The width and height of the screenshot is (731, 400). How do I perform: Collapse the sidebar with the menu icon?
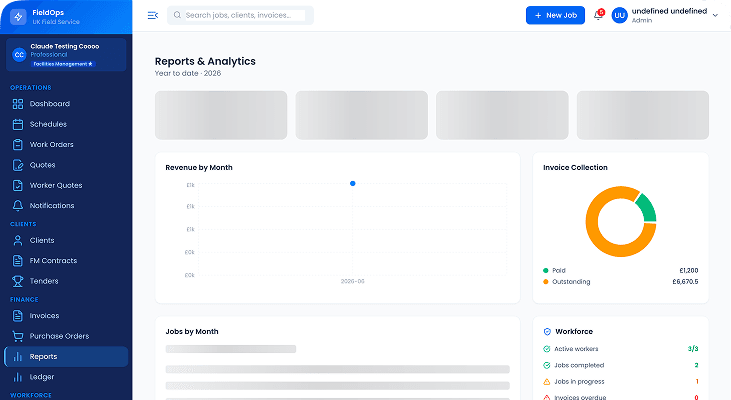[152, 15]
